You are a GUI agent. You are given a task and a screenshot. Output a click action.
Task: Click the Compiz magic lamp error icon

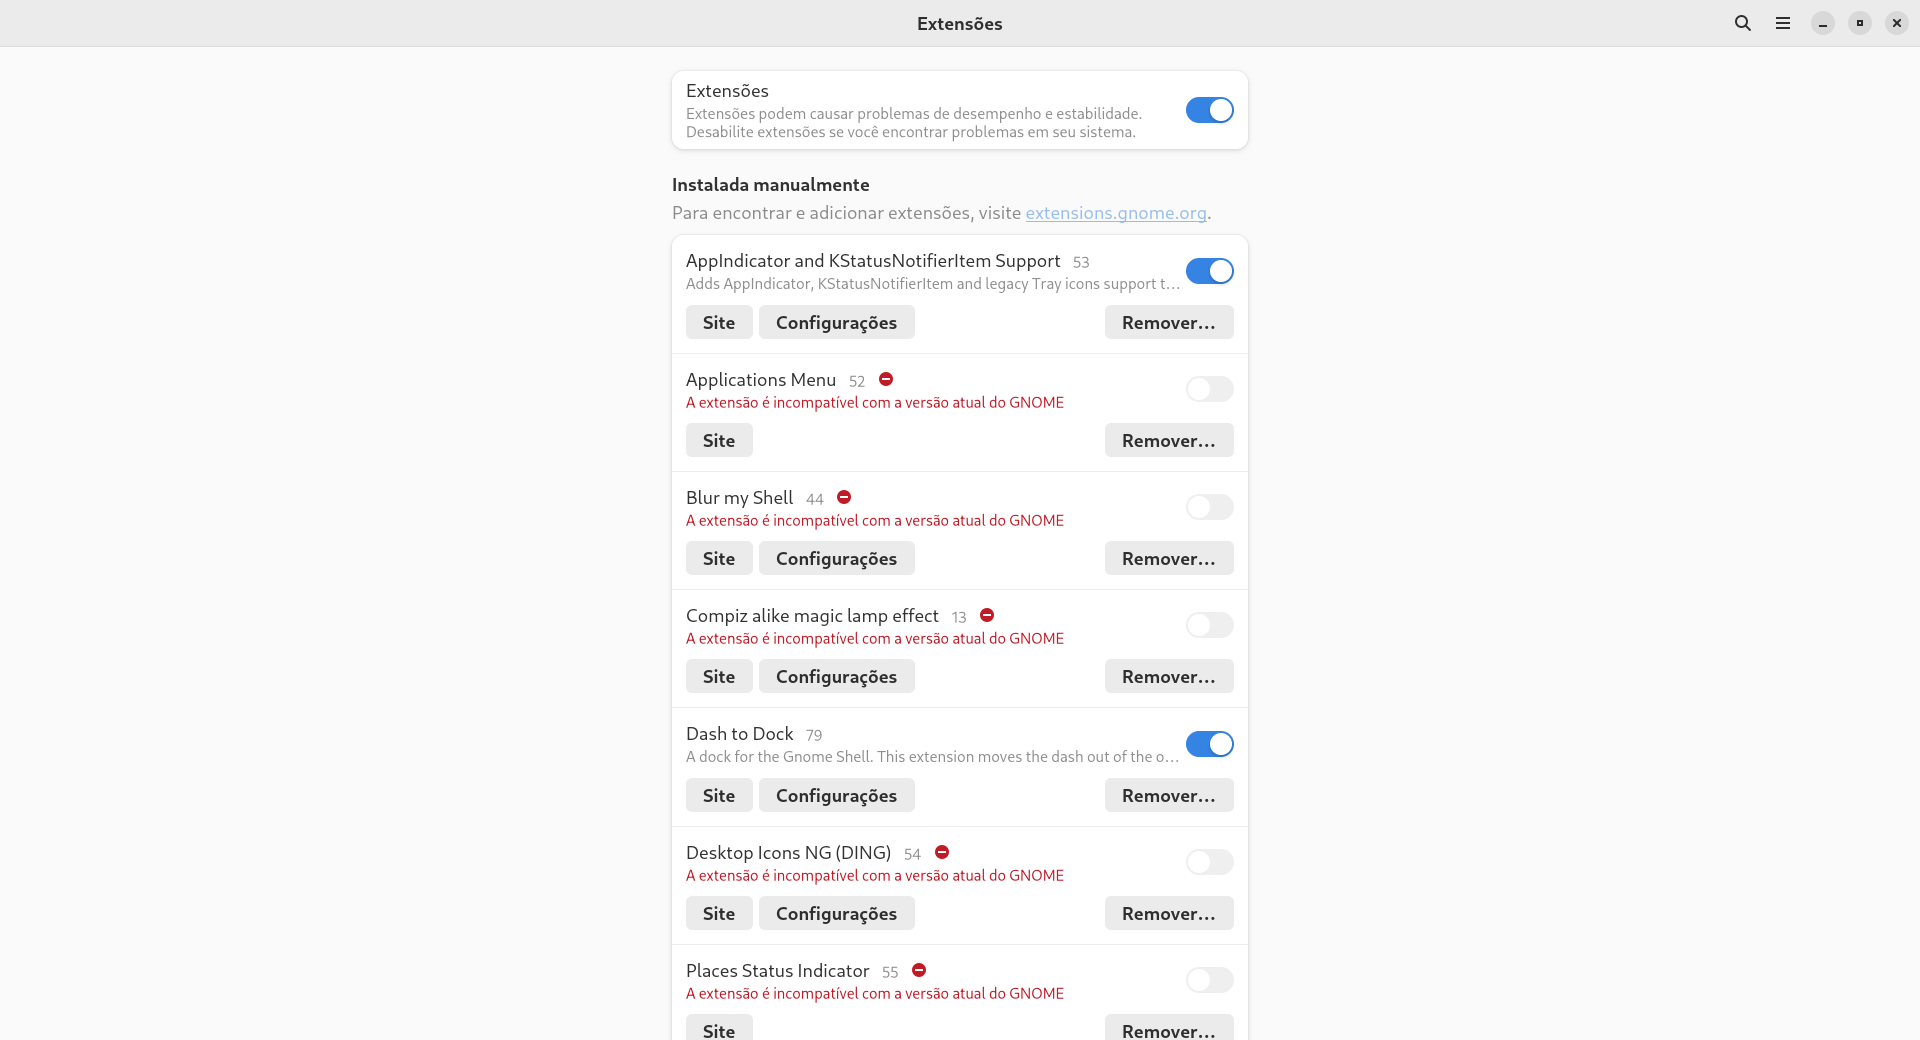click(987, 616)
